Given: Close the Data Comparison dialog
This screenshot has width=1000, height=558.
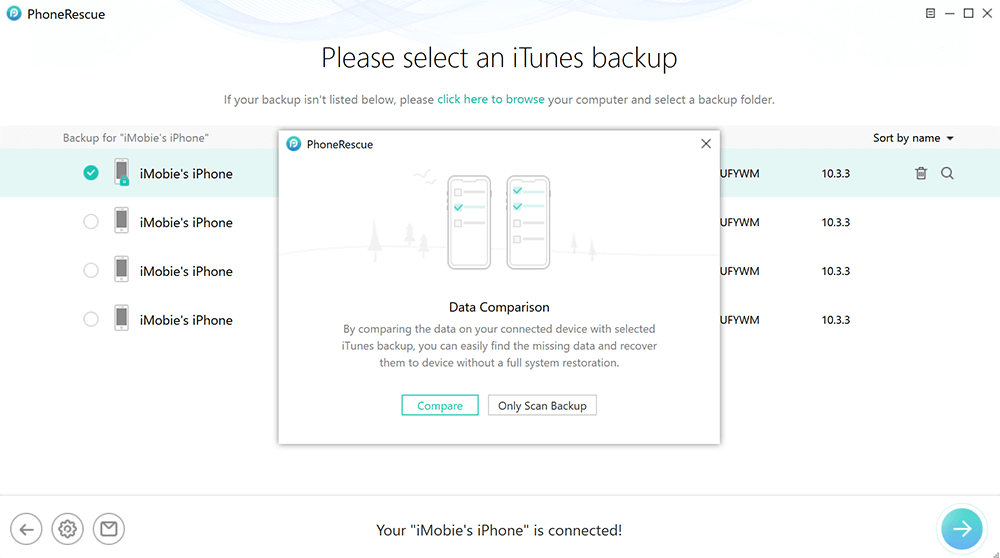Looking at the screenshot, I should 706,144.
